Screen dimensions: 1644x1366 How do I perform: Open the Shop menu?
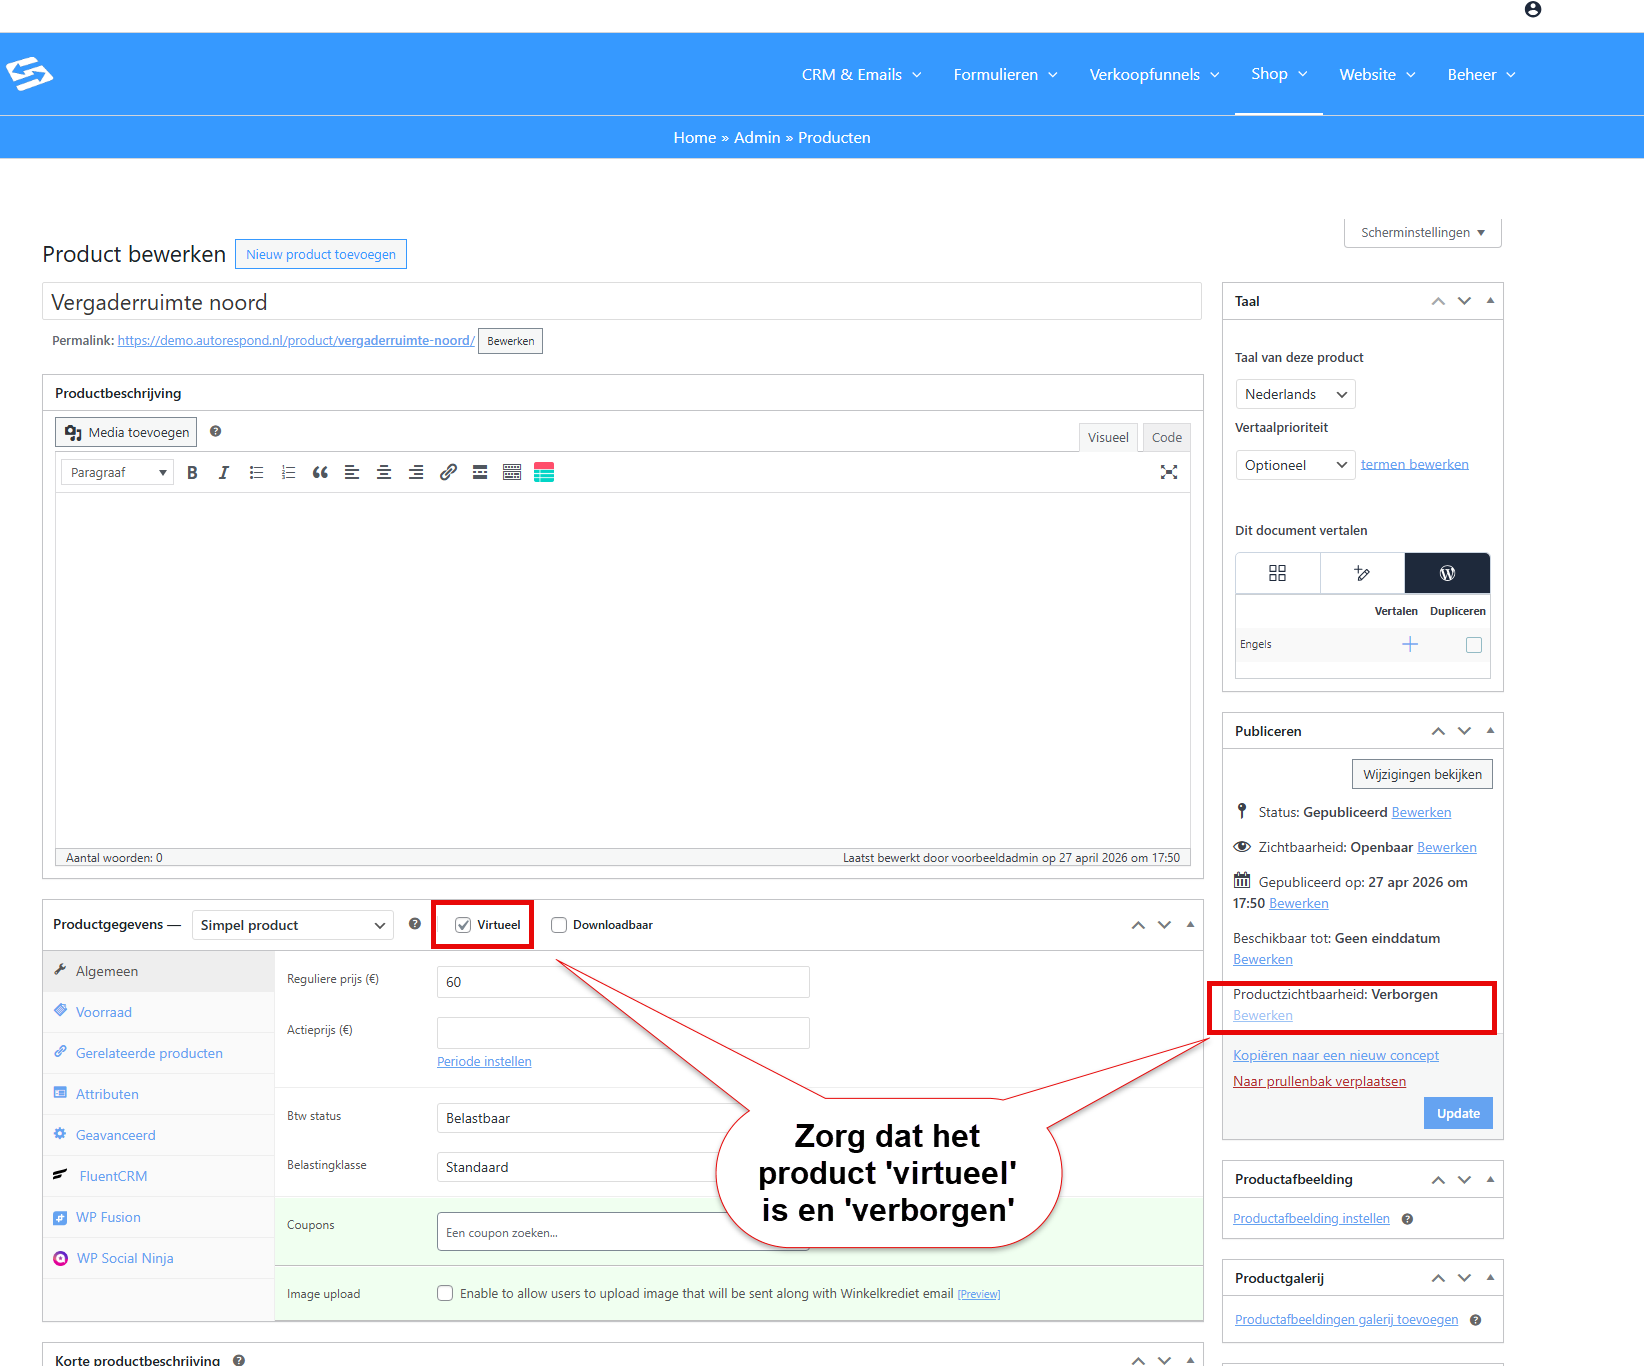pos(1279,74)
